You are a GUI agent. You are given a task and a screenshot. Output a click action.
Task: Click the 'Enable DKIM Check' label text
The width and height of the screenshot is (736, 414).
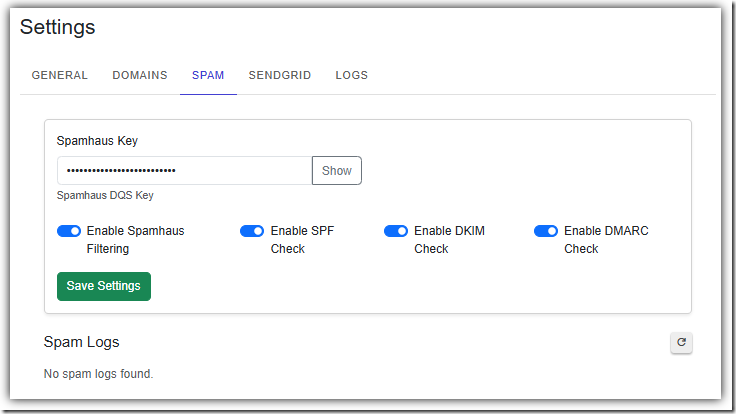449,240
